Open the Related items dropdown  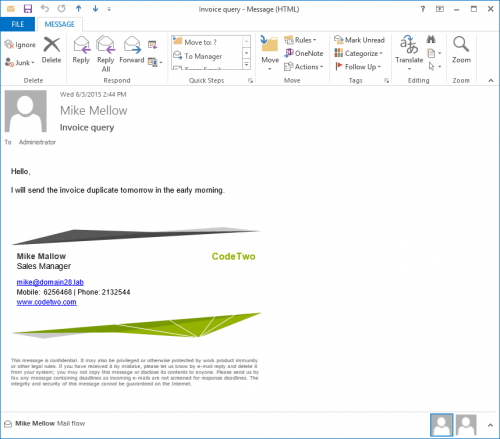[x=434, y=53]
